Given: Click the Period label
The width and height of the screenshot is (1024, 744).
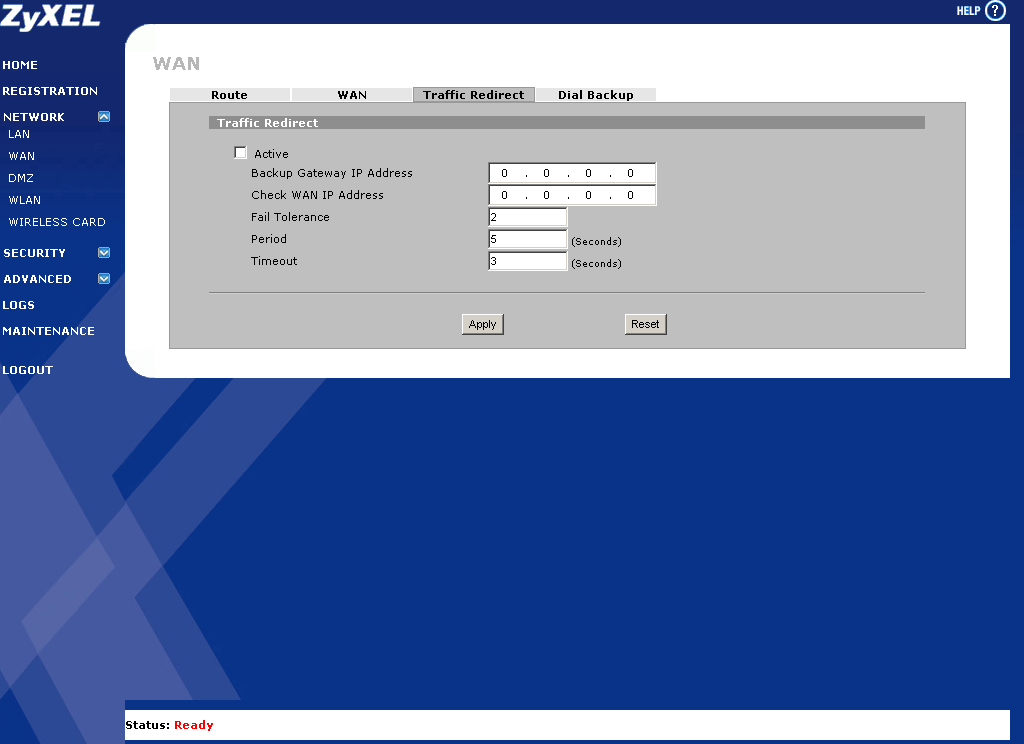Looking at the screenshot, I should [x=268, y=239].
